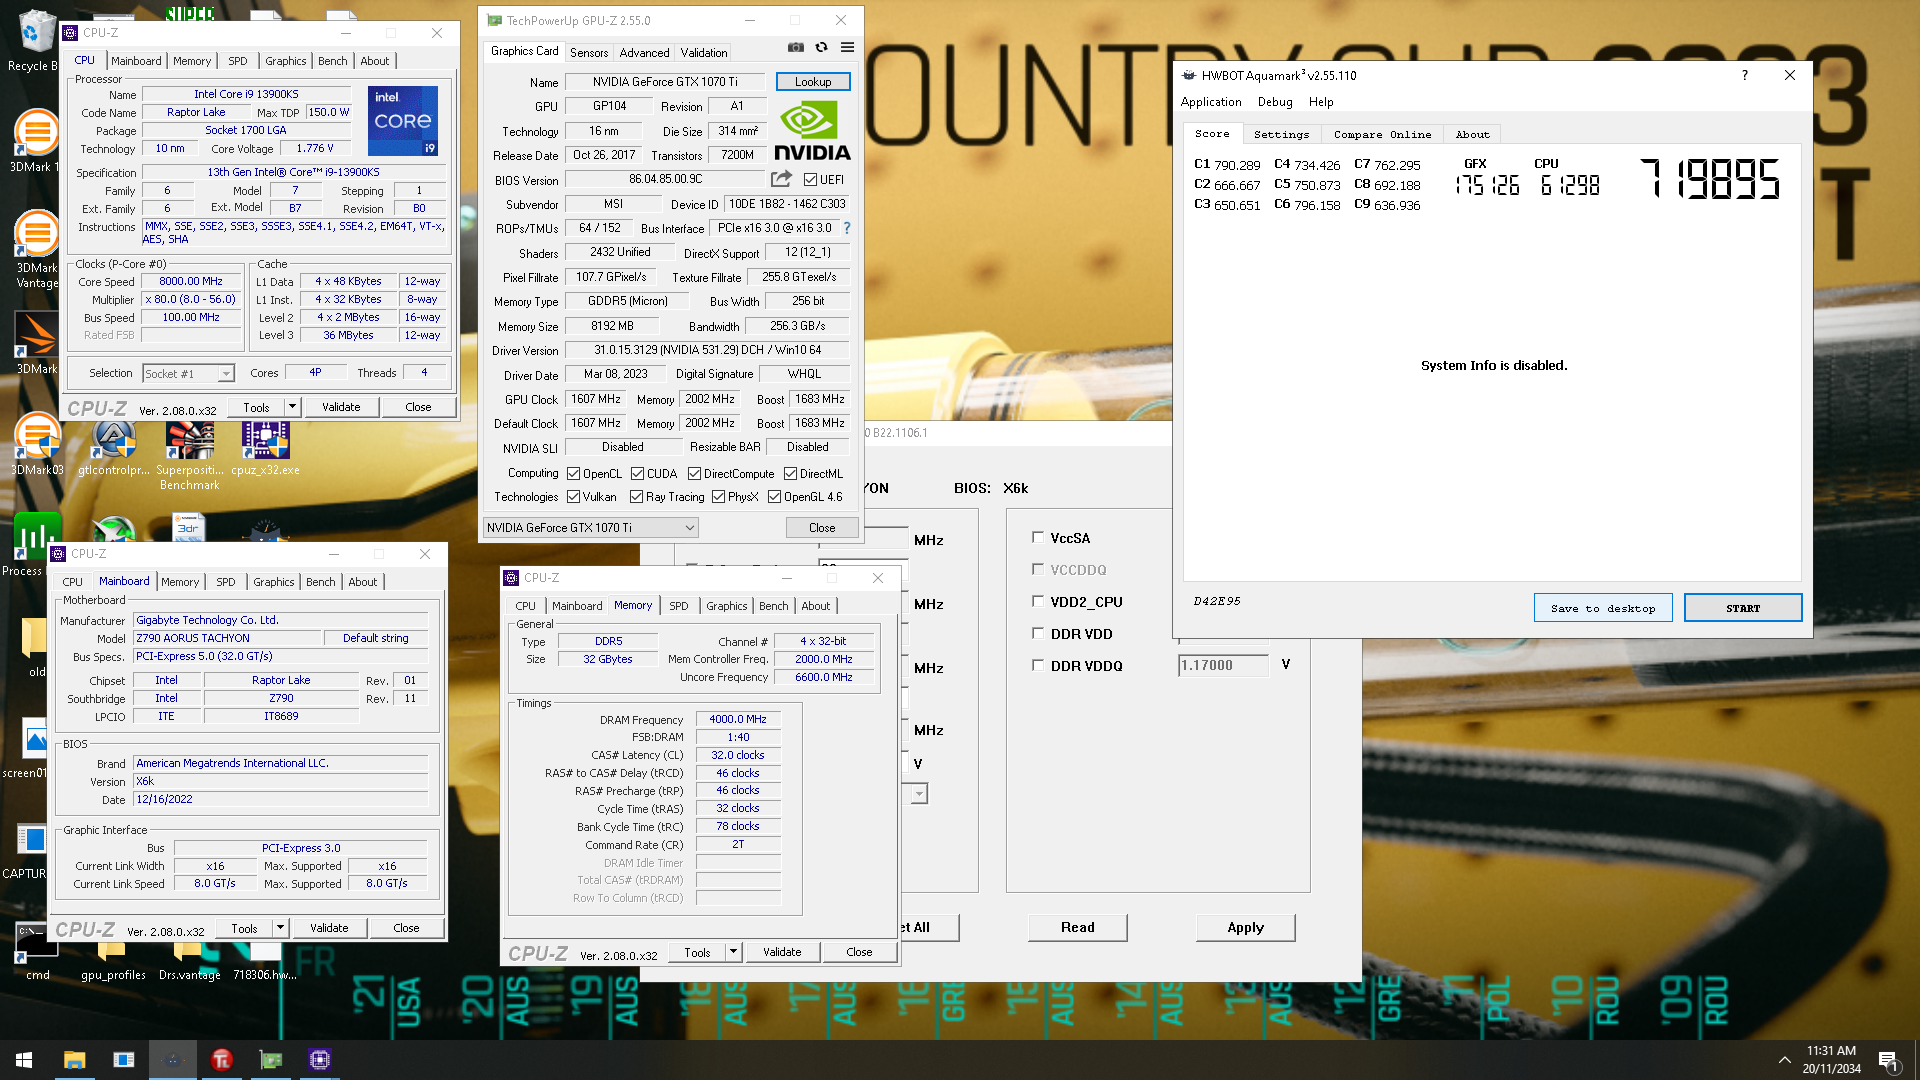Toggle the DirectCompute checkbox
The image size is (1920, 1080).
694,474
